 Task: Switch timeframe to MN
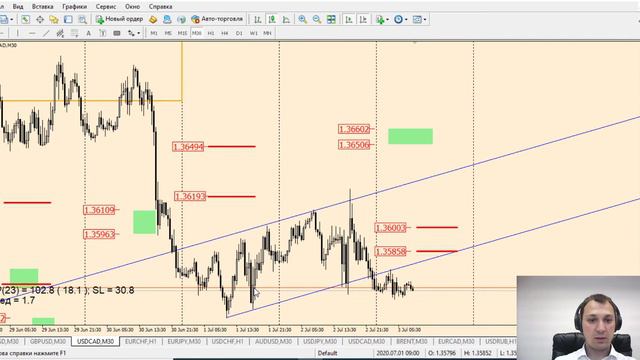267,33
